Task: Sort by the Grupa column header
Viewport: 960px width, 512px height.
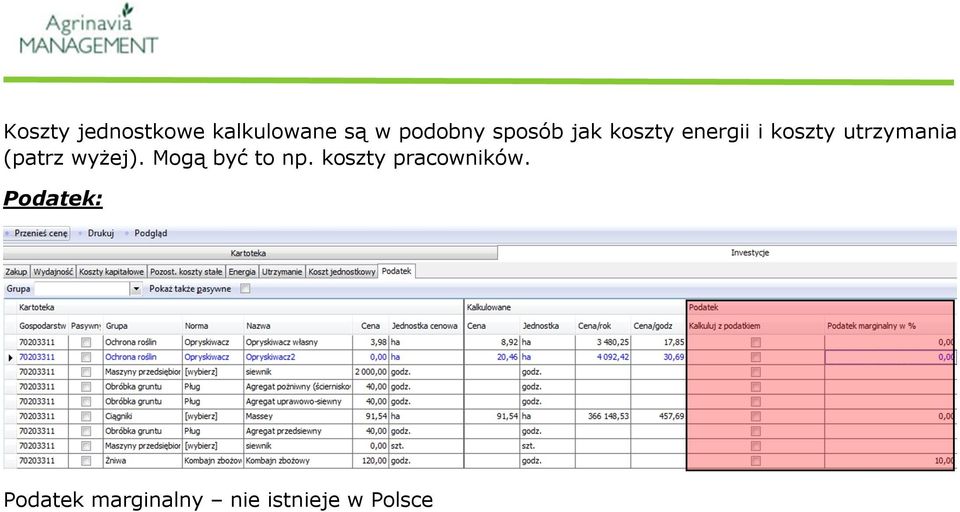Action: 143,326
